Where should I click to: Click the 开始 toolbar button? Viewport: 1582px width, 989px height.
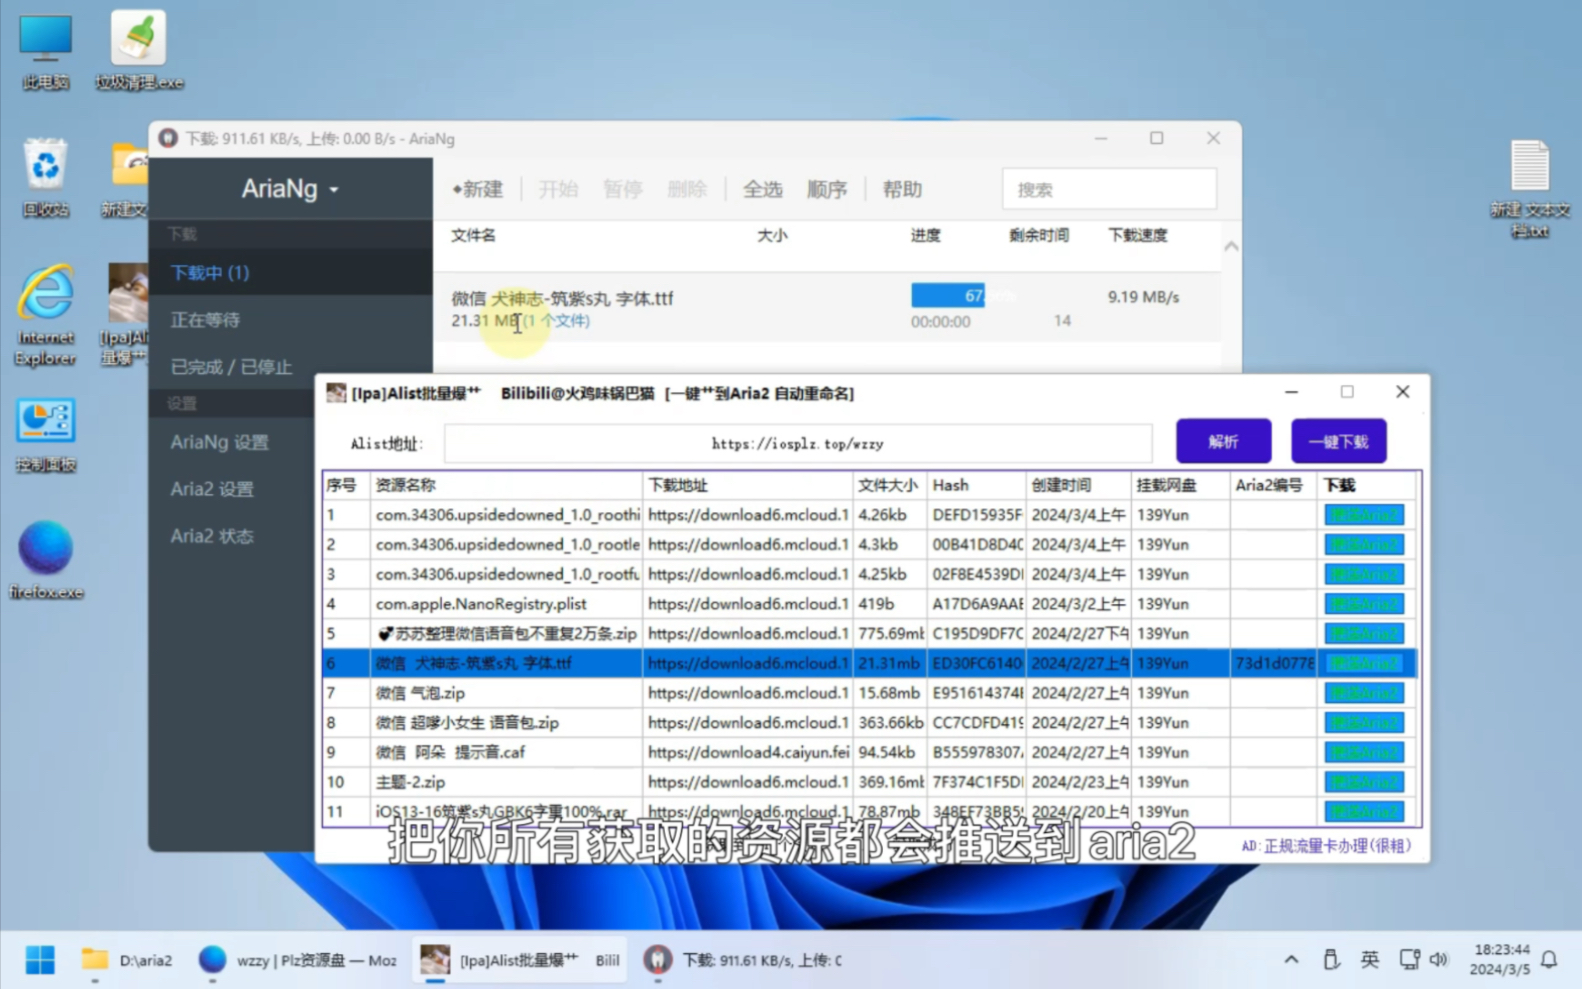[558, 189]
